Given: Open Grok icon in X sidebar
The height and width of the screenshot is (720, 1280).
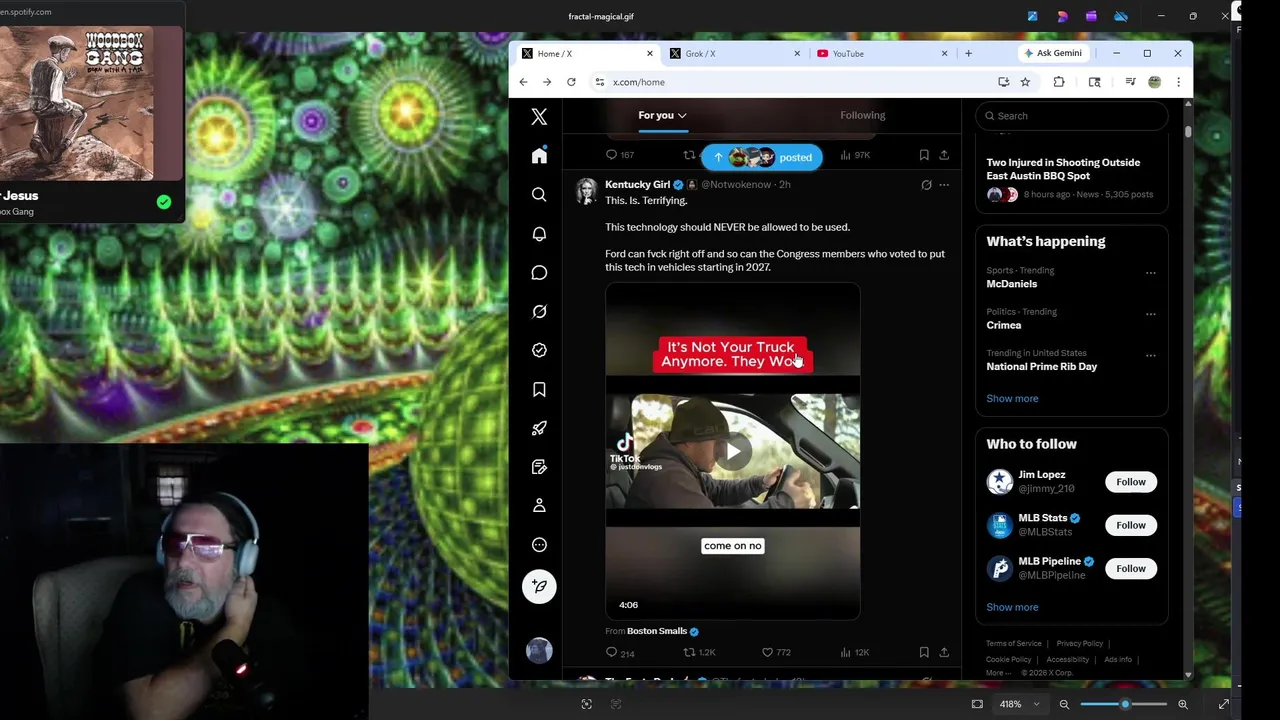Looking at the screenshot, I should 539,311.
